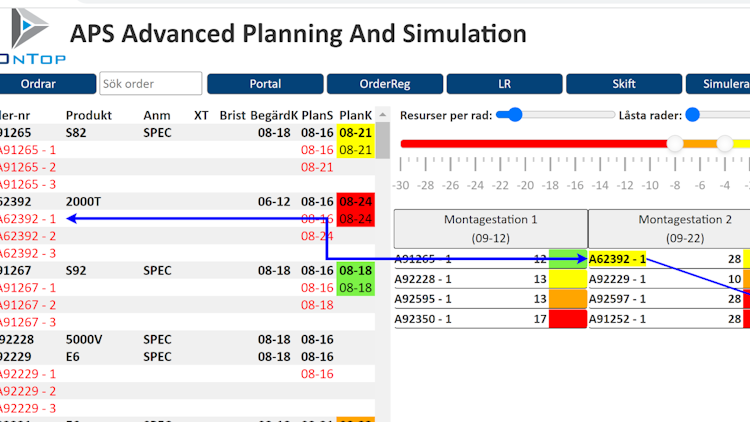The image size is (750, 422).
Task: Click the PlanS column header
Action: 317,115
